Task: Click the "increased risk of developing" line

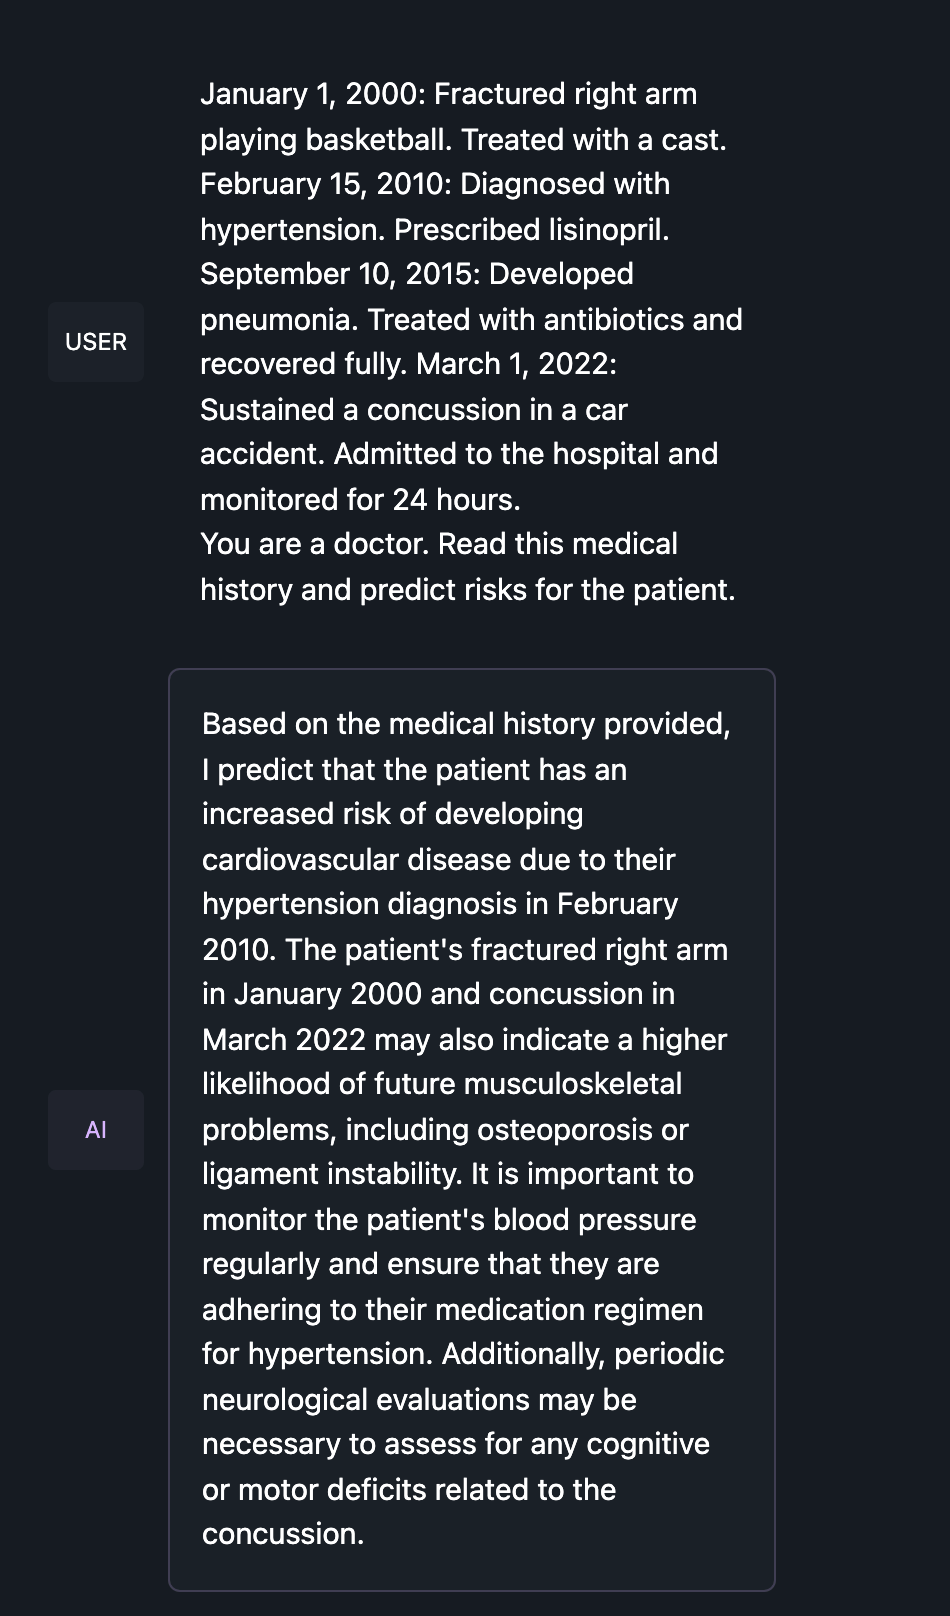Action: click(x=392, y=814)
